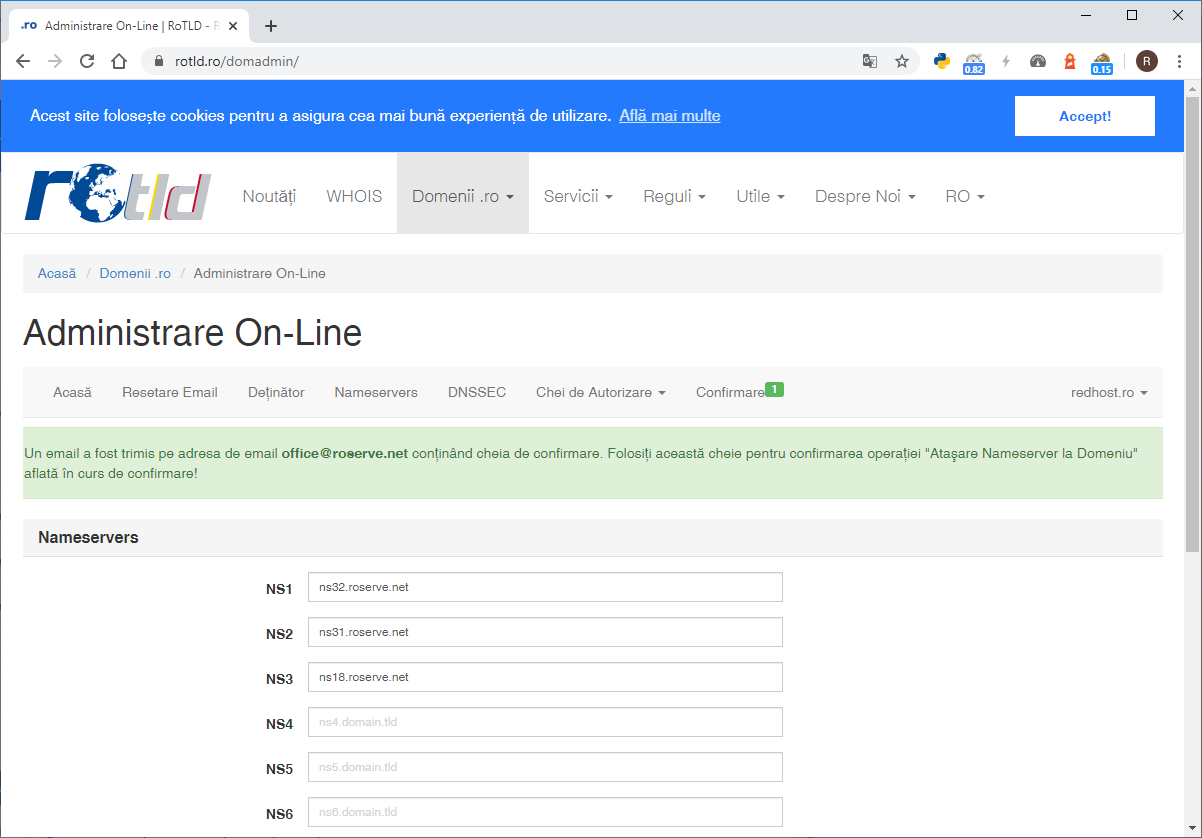Expand the Chei de Autorizare dropdown
The image size is (1202, 838).
[600, 392]
